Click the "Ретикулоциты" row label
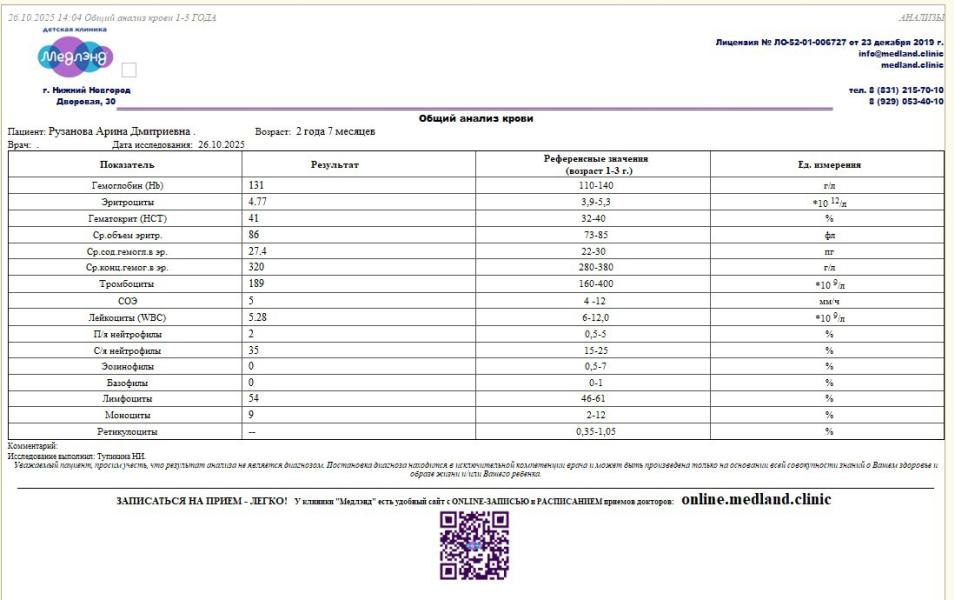The height and width of the screenshot is (600, 954). [126, 431]
